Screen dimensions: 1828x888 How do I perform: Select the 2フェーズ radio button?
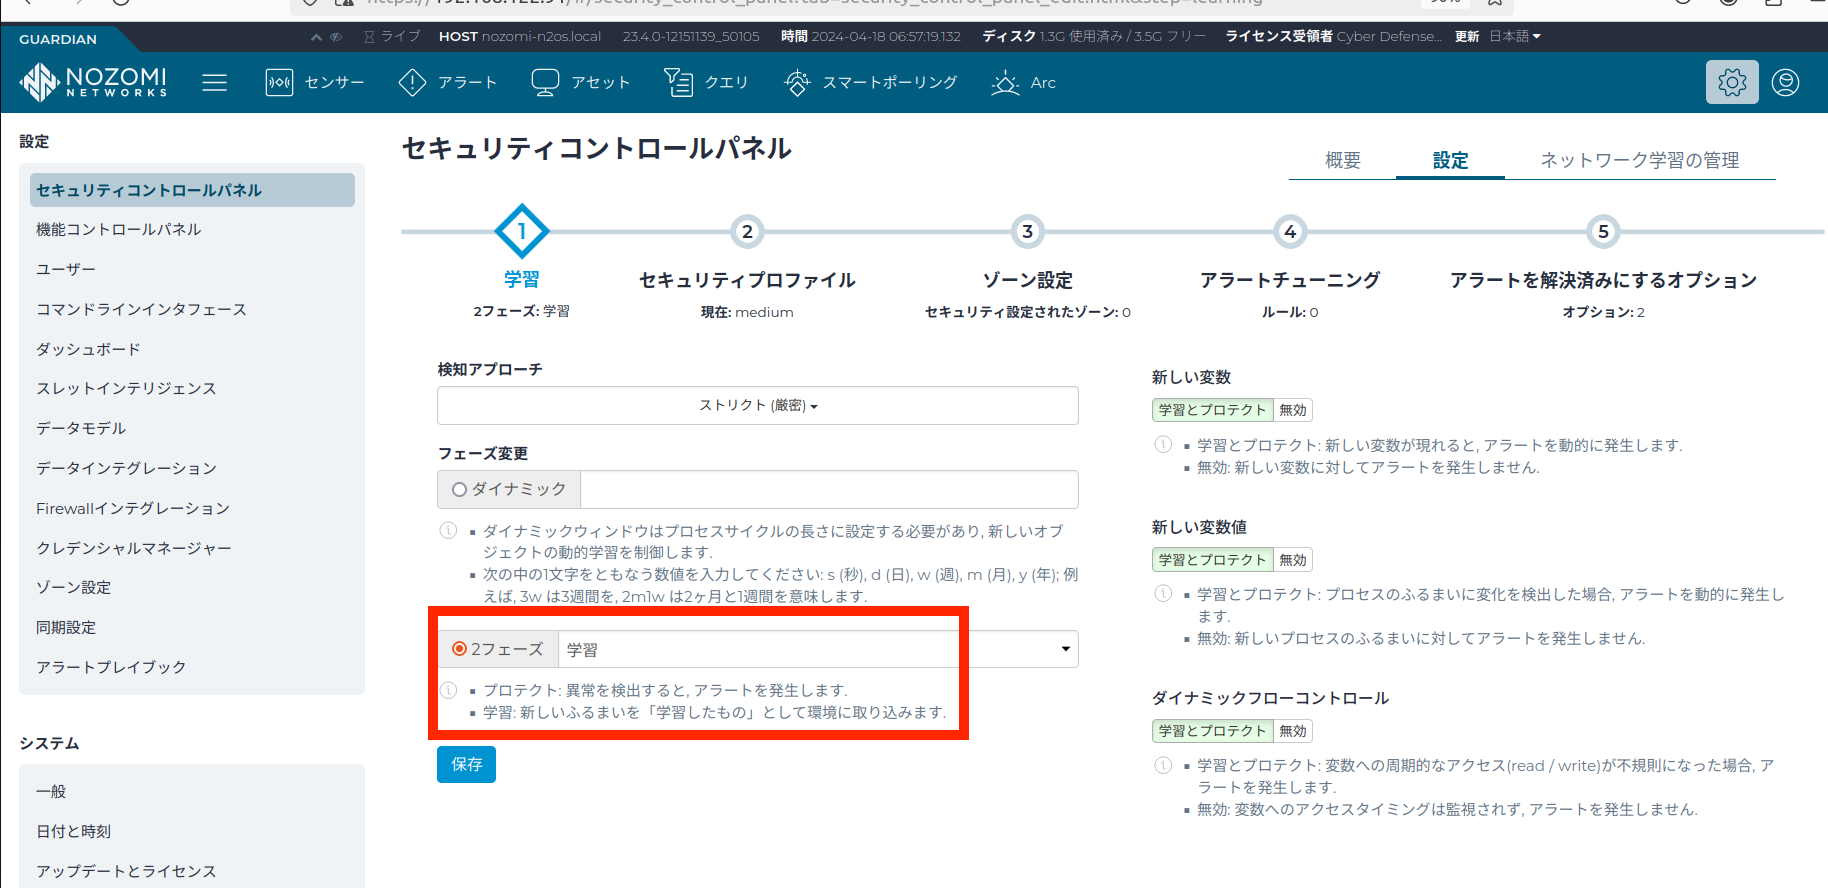point(460,649)
